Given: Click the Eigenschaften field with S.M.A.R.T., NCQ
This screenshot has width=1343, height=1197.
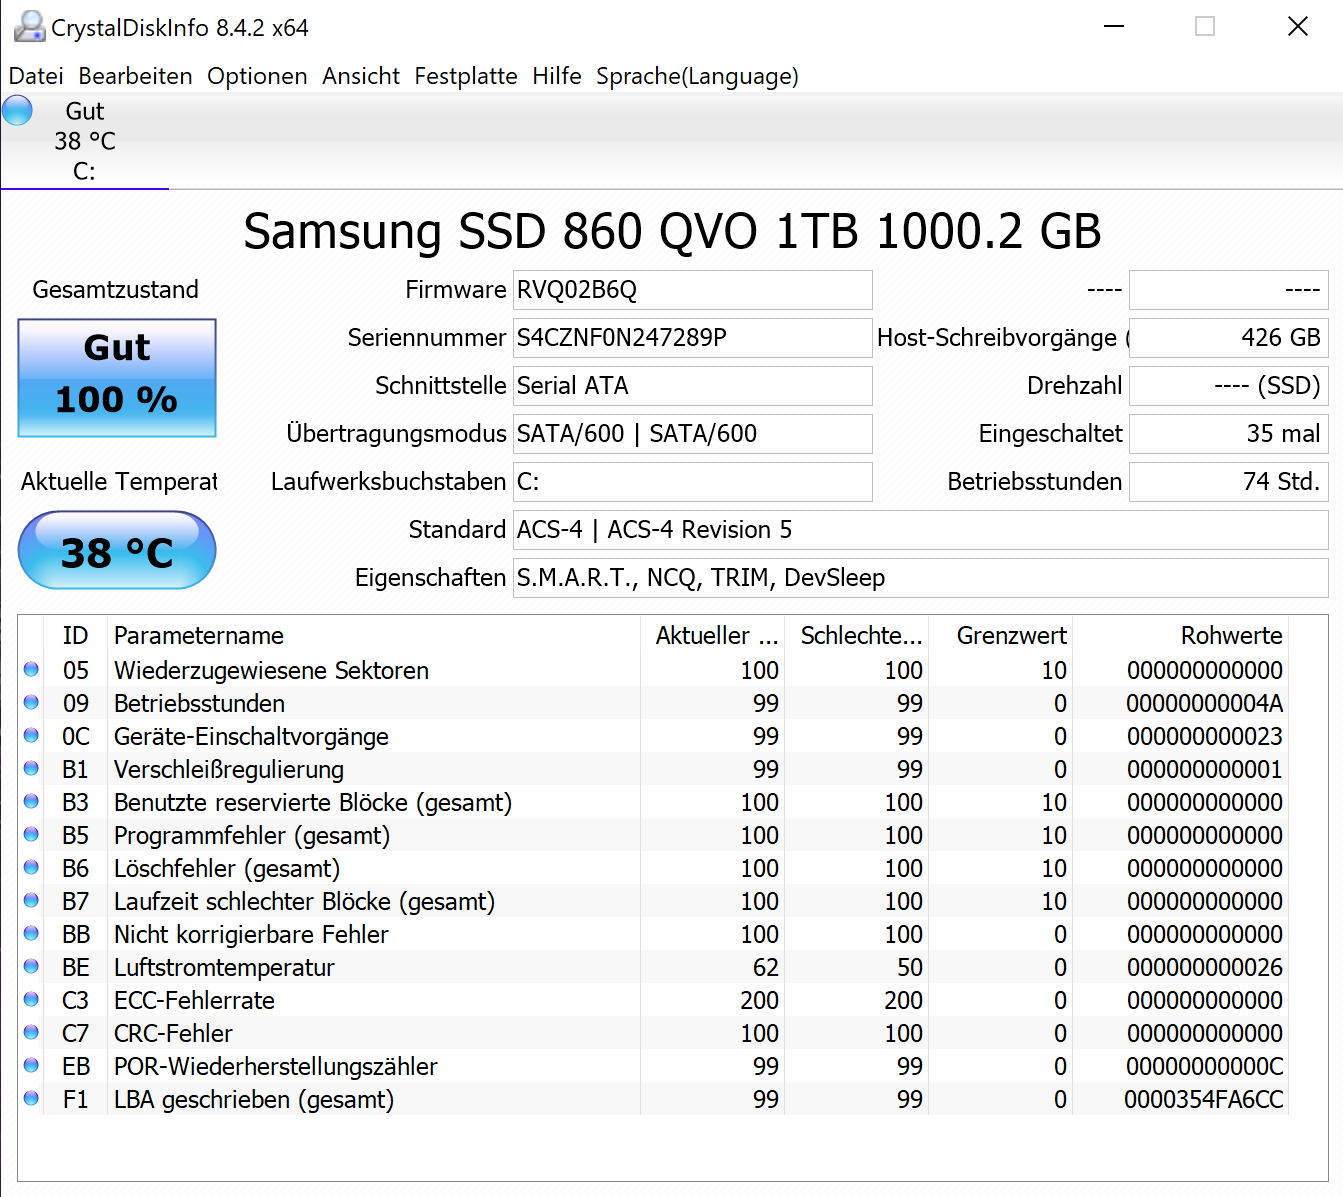Looking at the screenshot, I should point(920,578).
